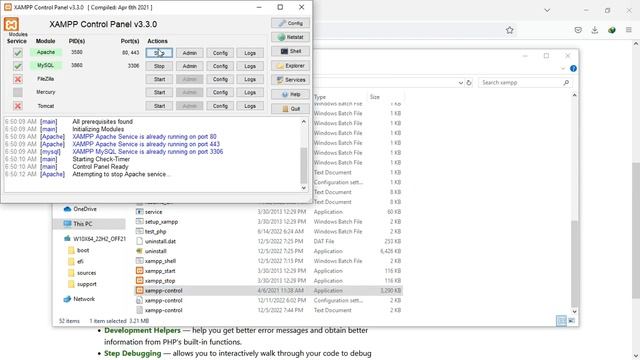Open FileZilla Logs menu
This screenshot has height=360, width=640.
[250, 79]
